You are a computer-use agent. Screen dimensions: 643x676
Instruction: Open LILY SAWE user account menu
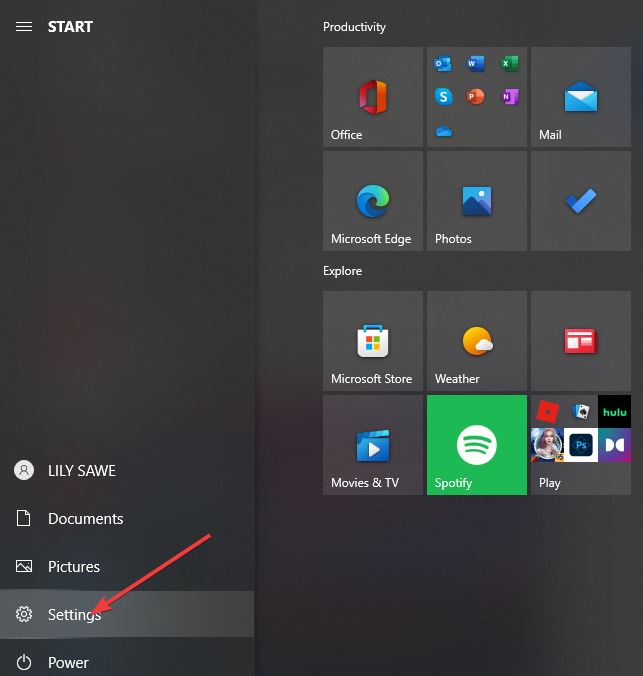[127, 470]
